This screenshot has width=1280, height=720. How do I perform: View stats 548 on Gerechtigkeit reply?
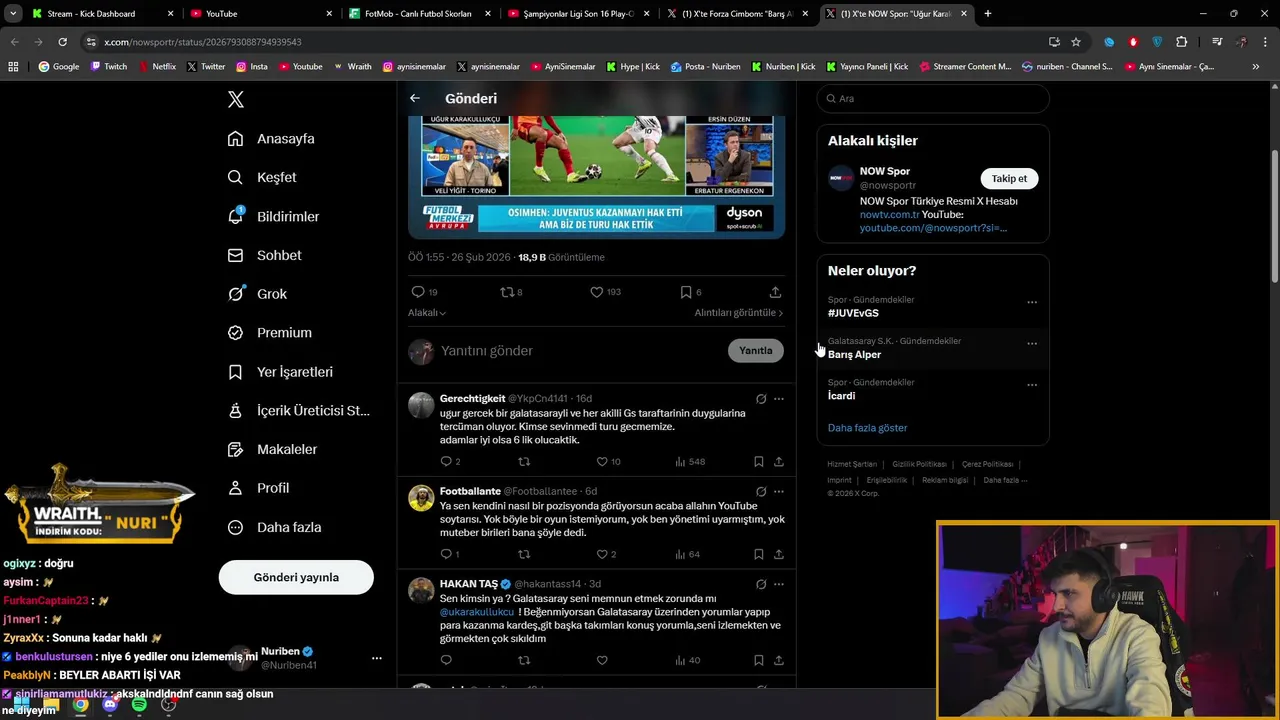tap(690, 462)
